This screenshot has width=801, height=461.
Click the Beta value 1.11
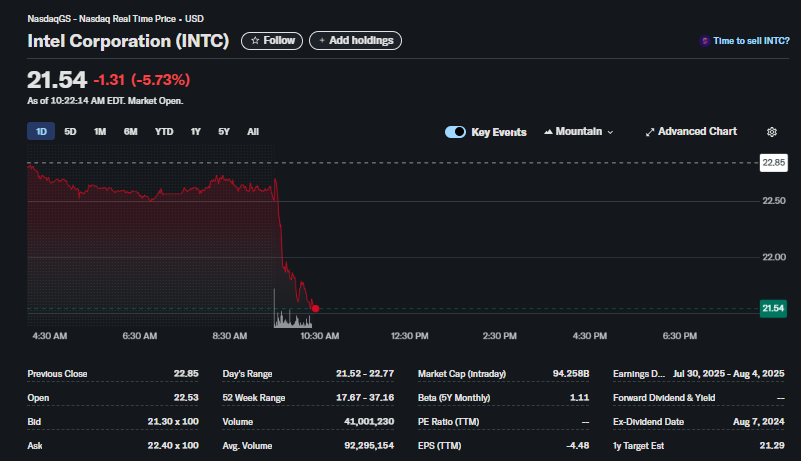[580, 398]
